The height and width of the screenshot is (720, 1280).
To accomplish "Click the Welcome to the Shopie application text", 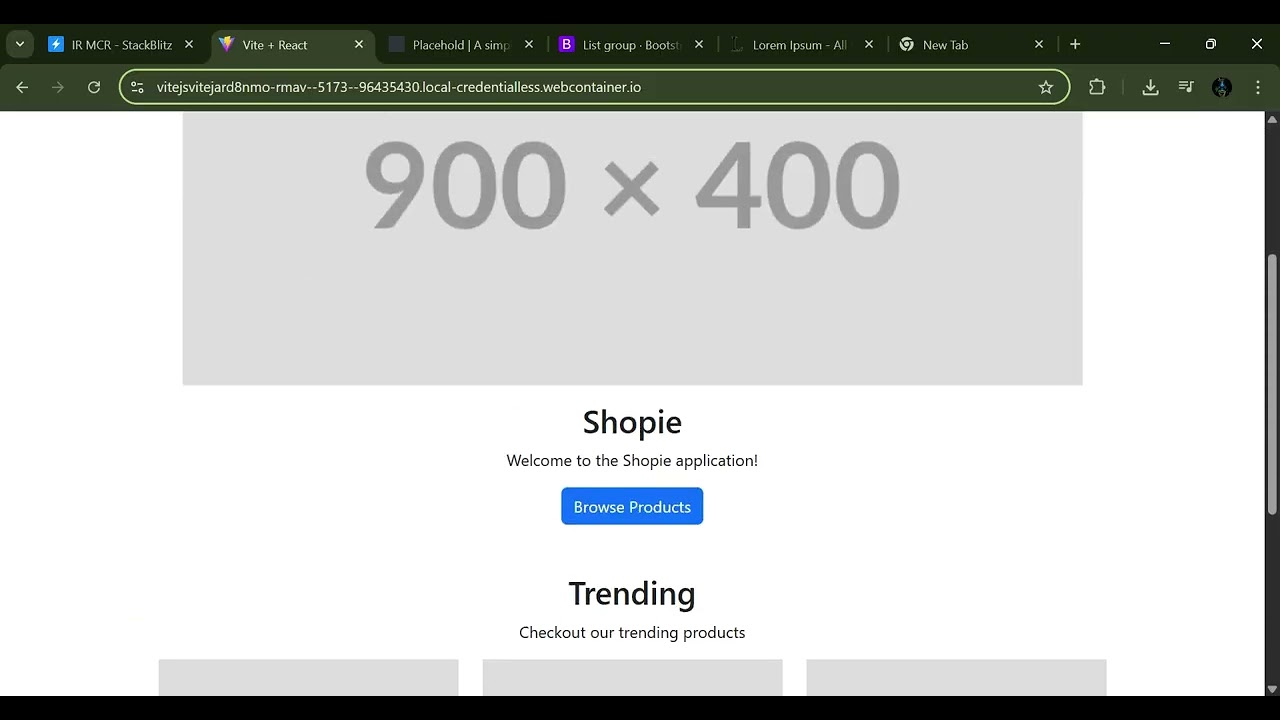I will [x=632, y=461].
